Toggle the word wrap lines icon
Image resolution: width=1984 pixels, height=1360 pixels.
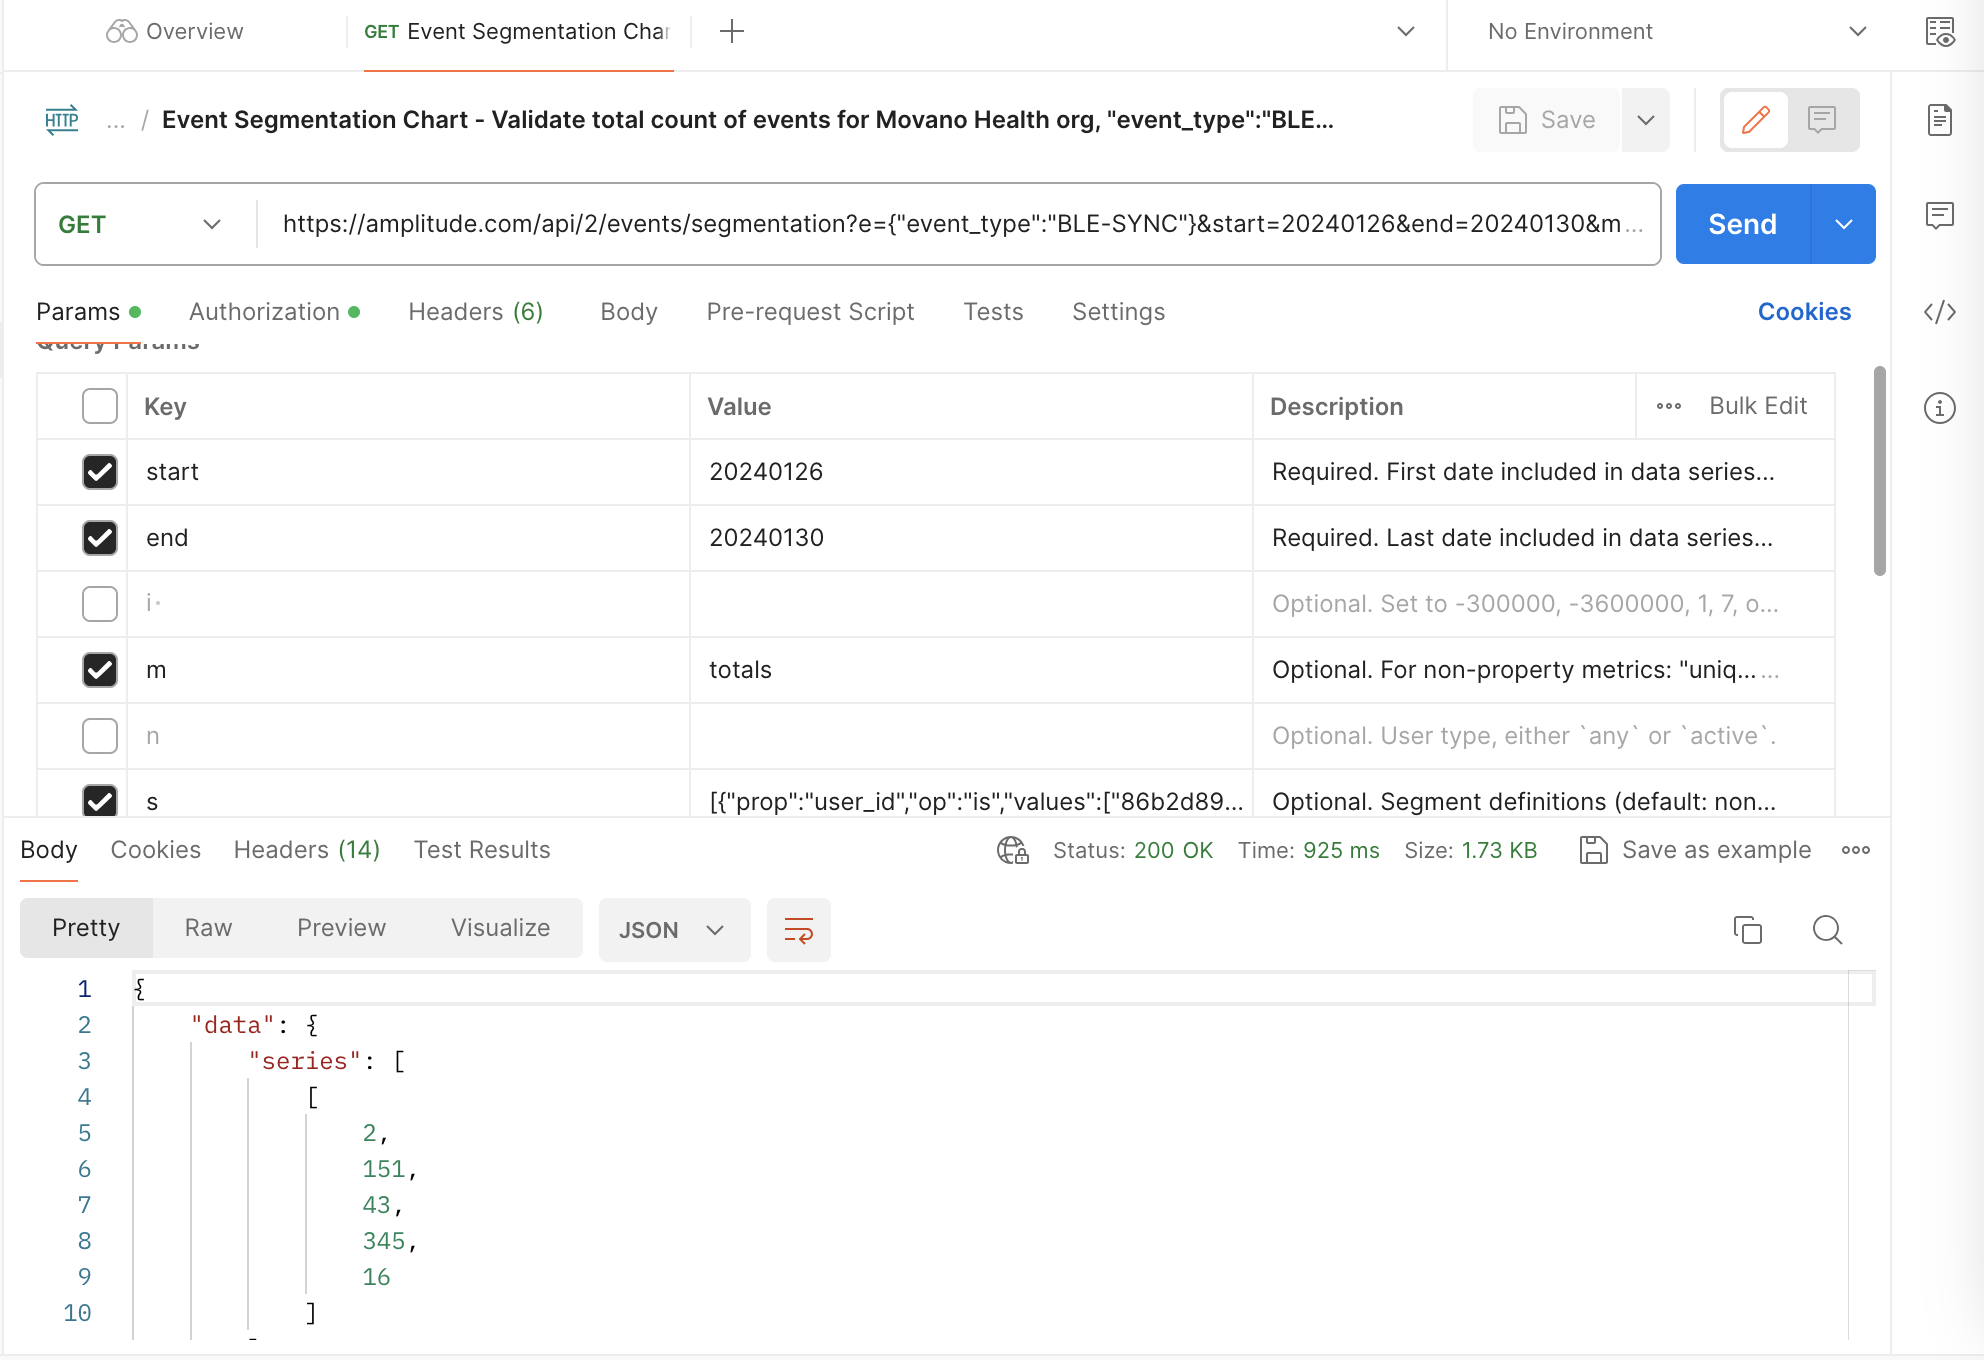coord(798,930)
